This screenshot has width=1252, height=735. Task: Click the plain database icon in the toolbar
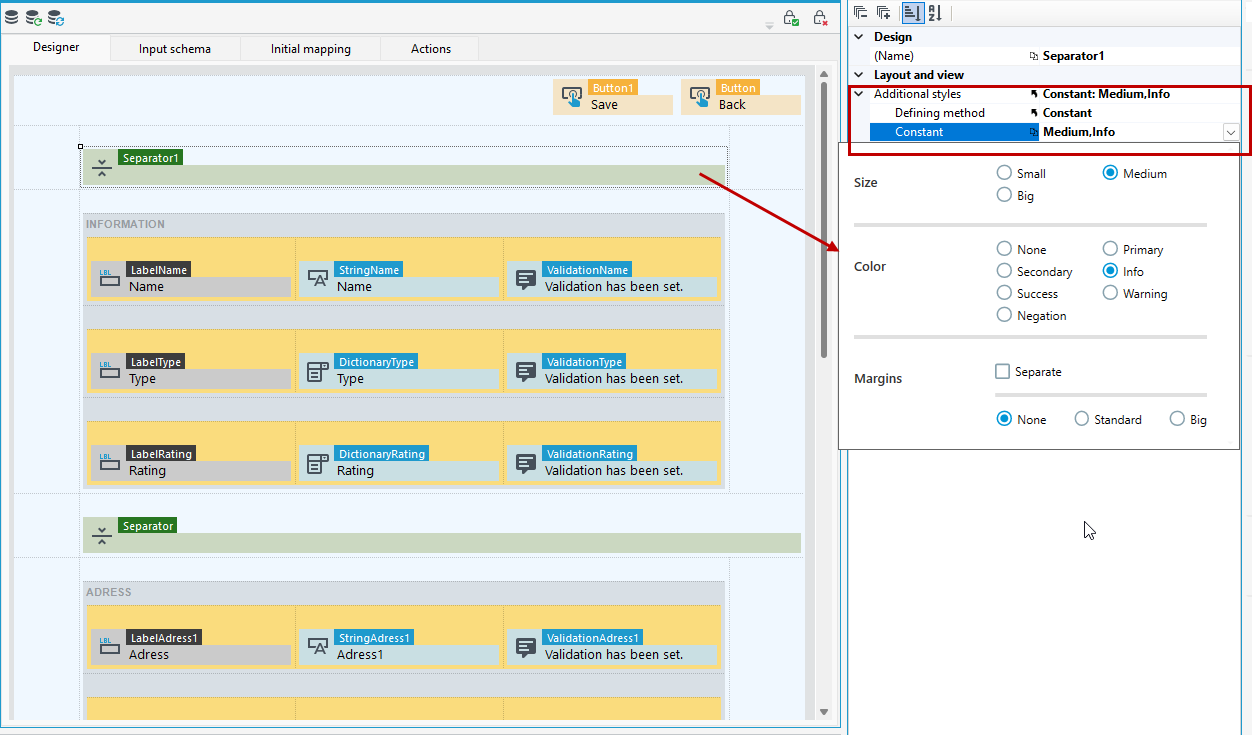click(x=12, y=17)
